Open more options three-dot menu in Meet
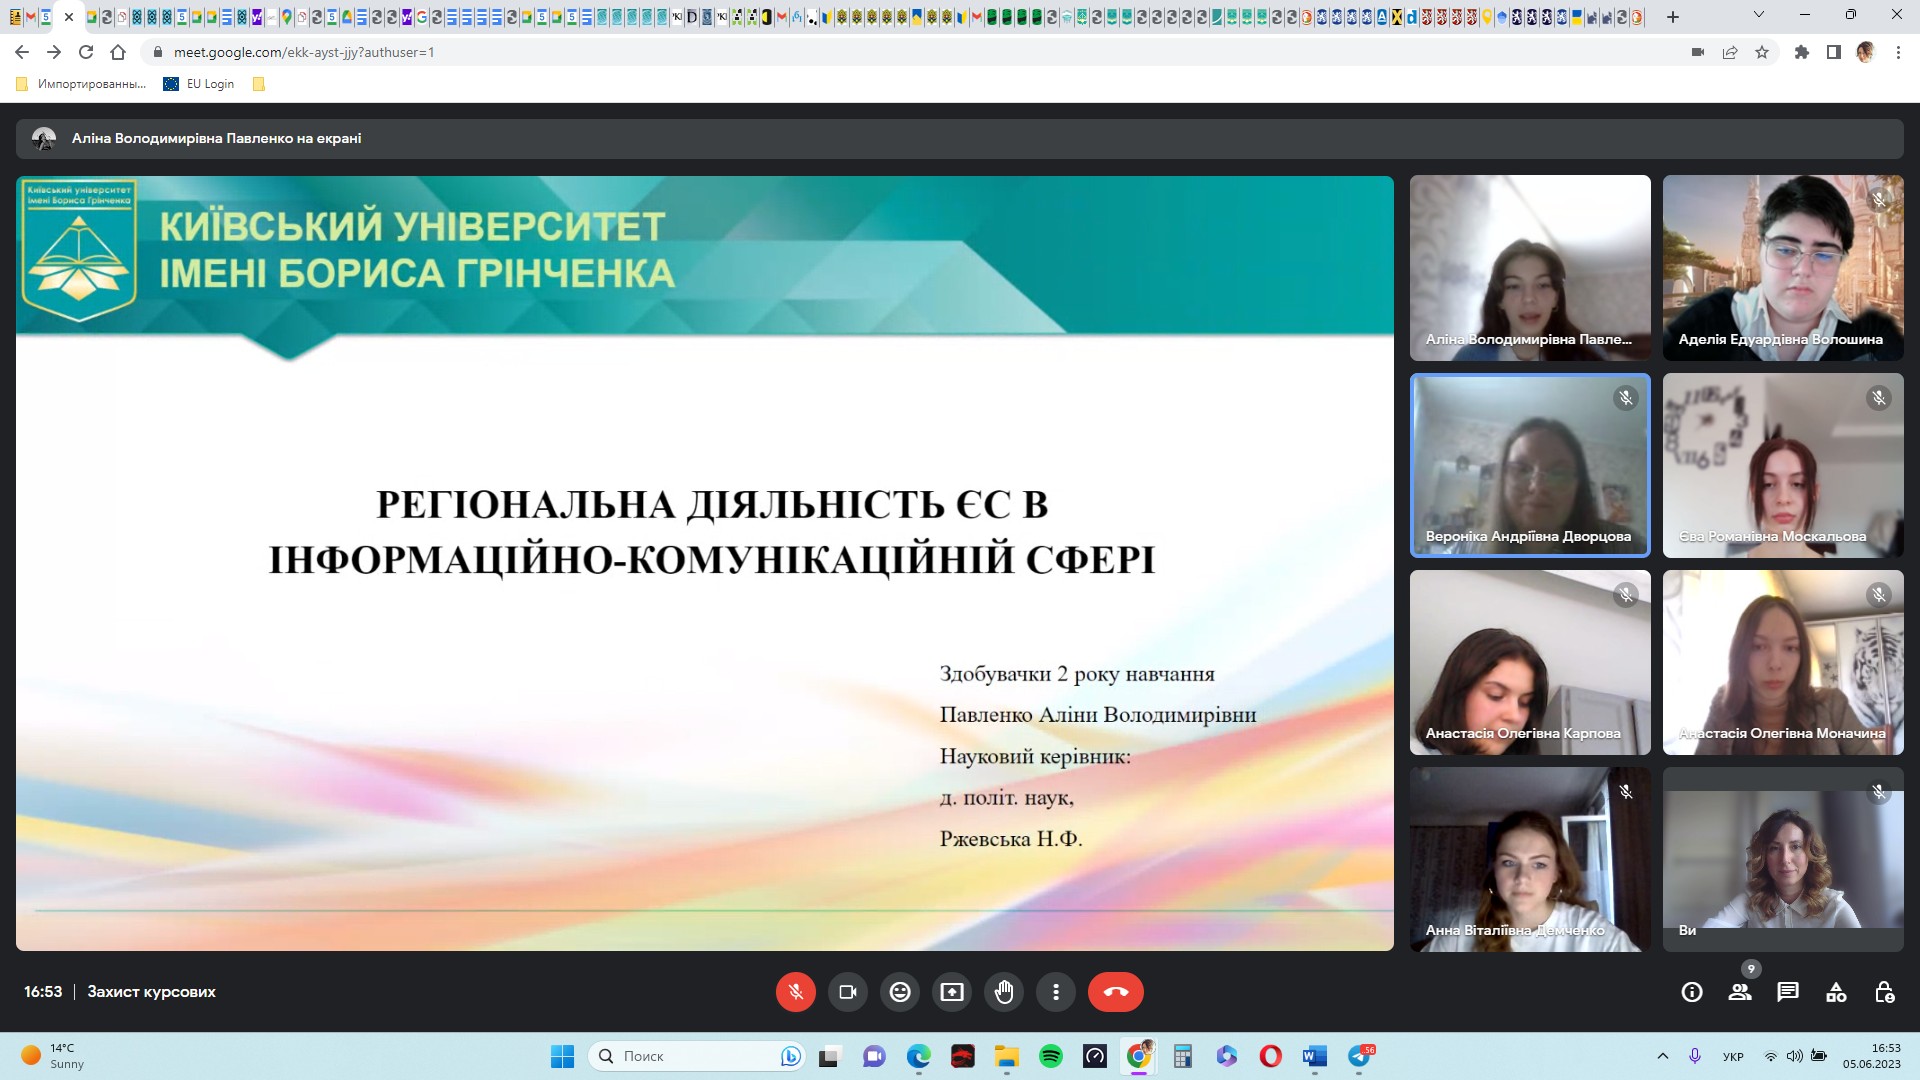This screenshot has height=1080, width=1920. [1056, 992]
